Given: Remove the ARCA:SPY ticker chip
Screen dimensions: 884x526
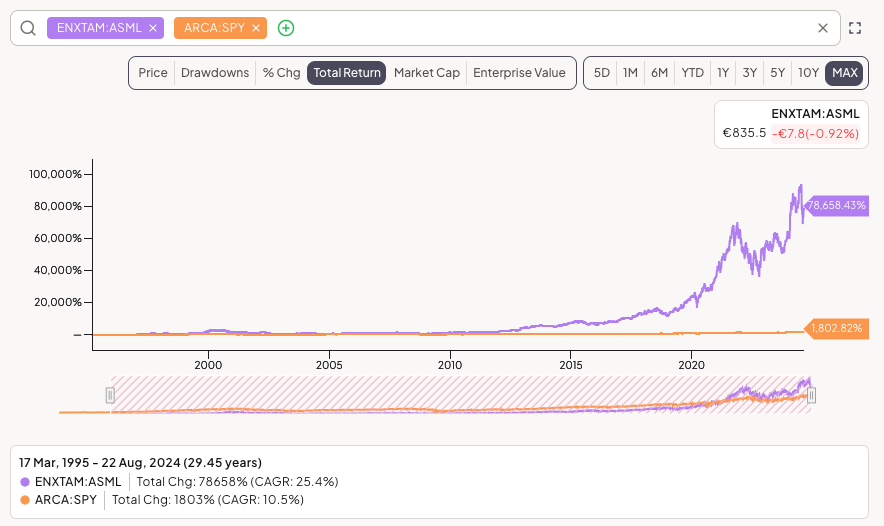Looking at the screenshot, I should pyautogui.click(x=256, y=28).
